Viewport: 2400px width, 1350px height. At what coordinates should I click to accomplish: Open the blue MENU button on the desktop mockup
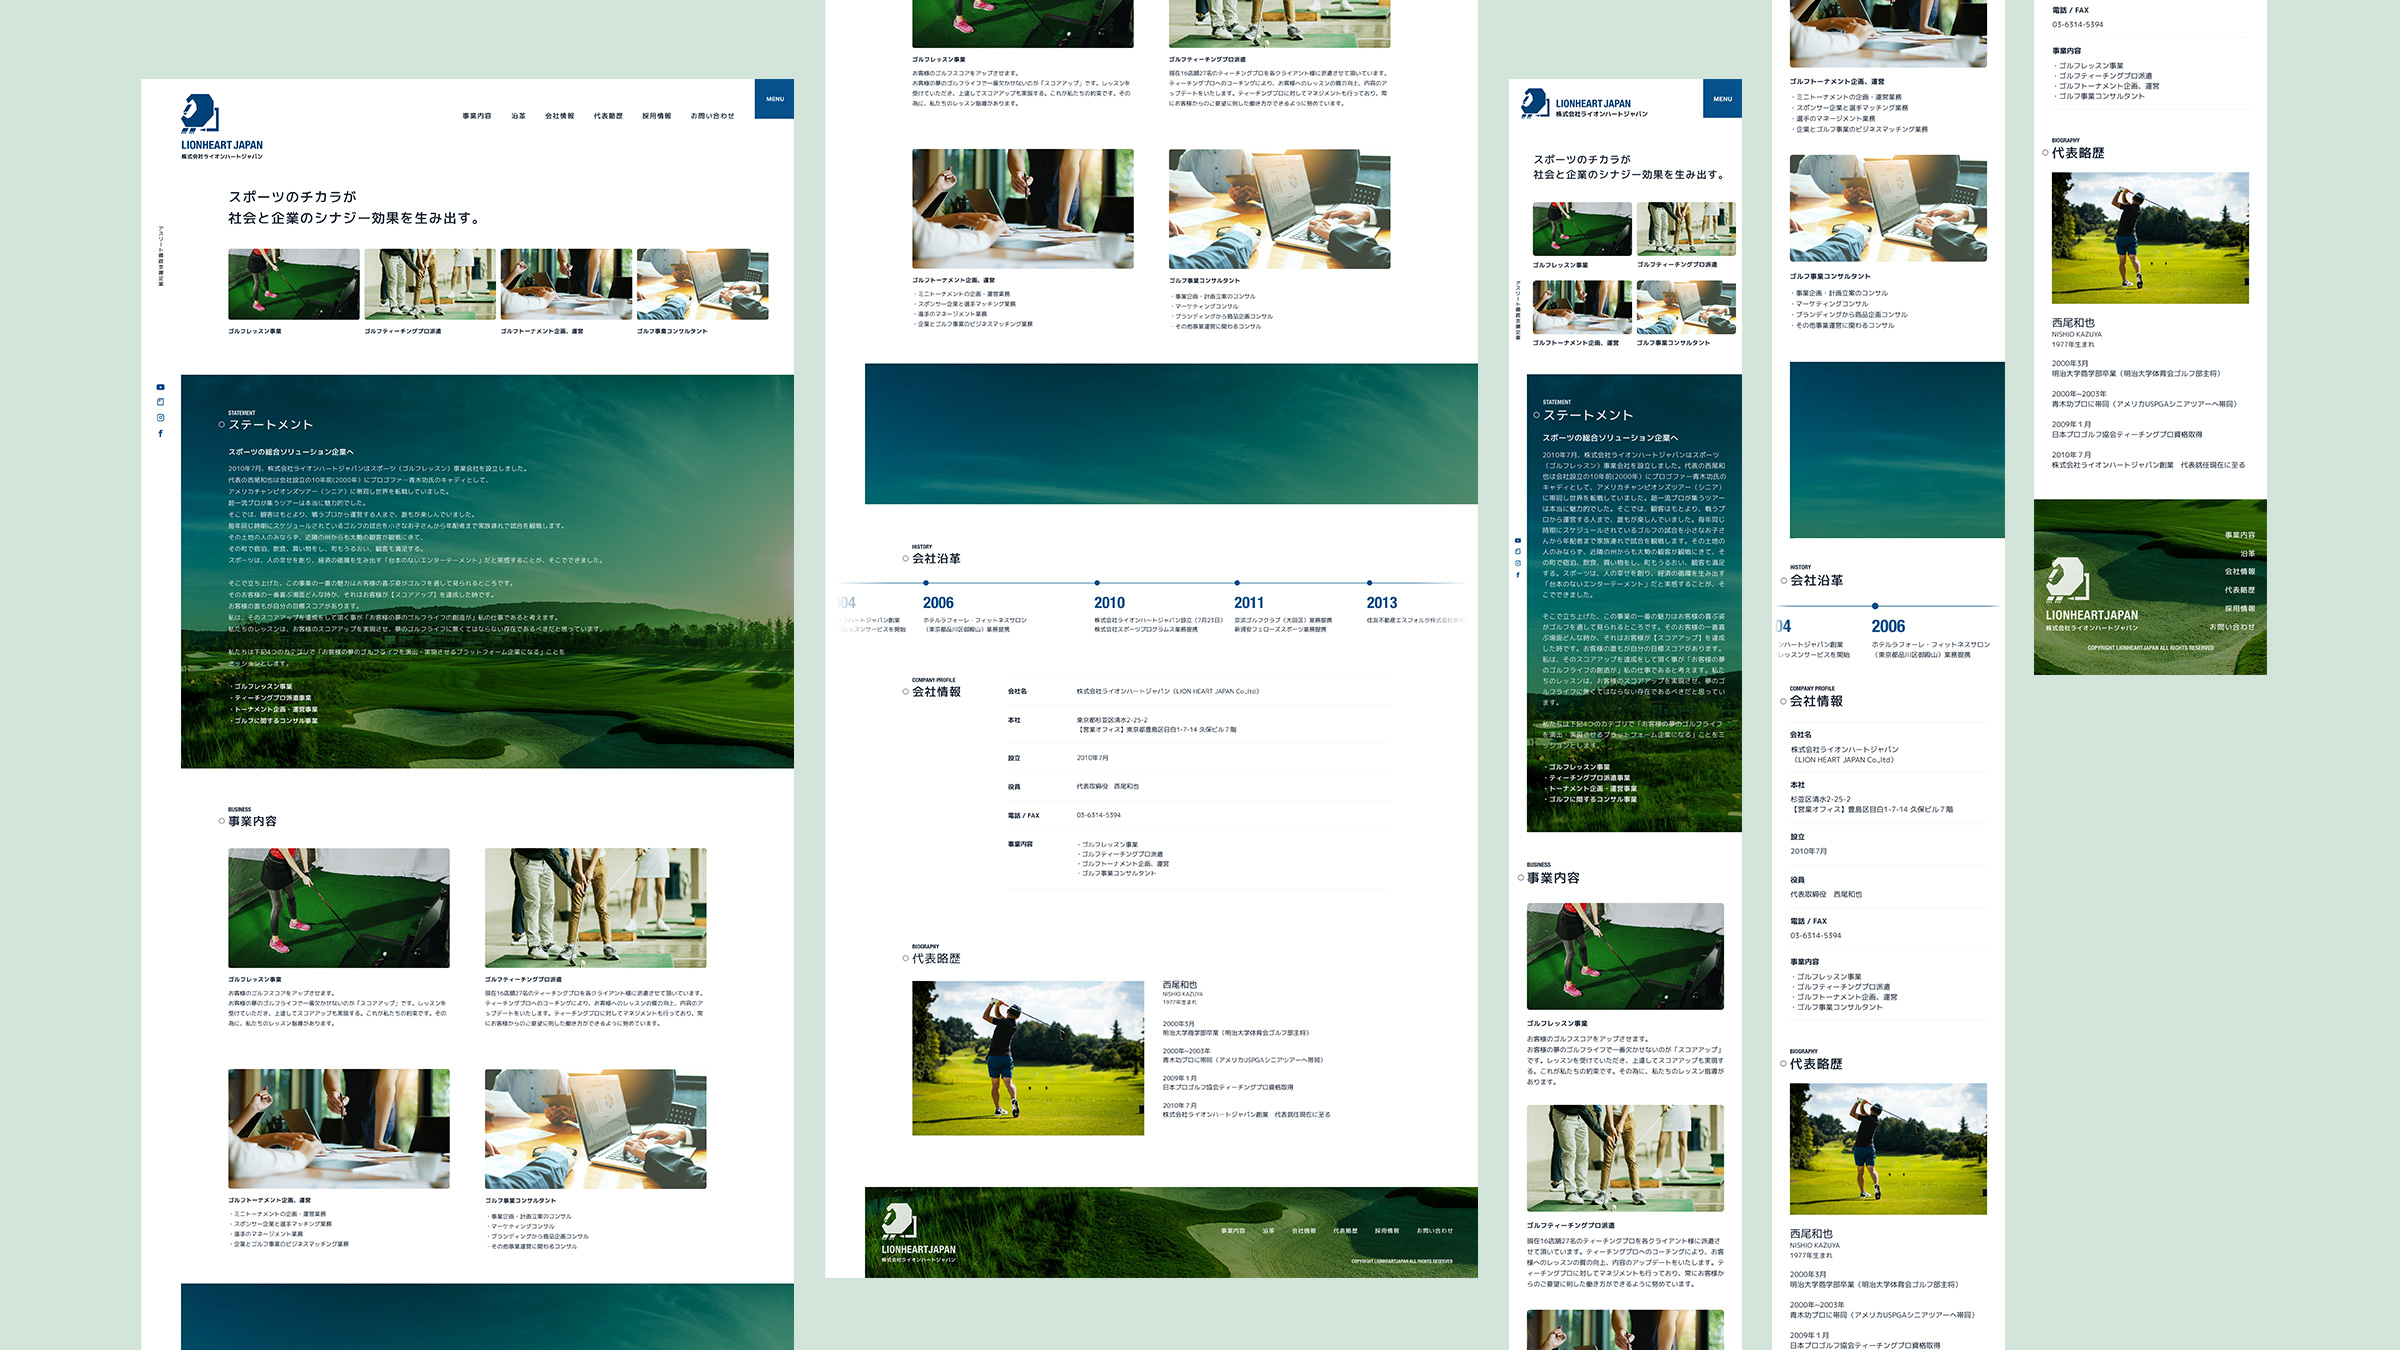pos(774,99)
